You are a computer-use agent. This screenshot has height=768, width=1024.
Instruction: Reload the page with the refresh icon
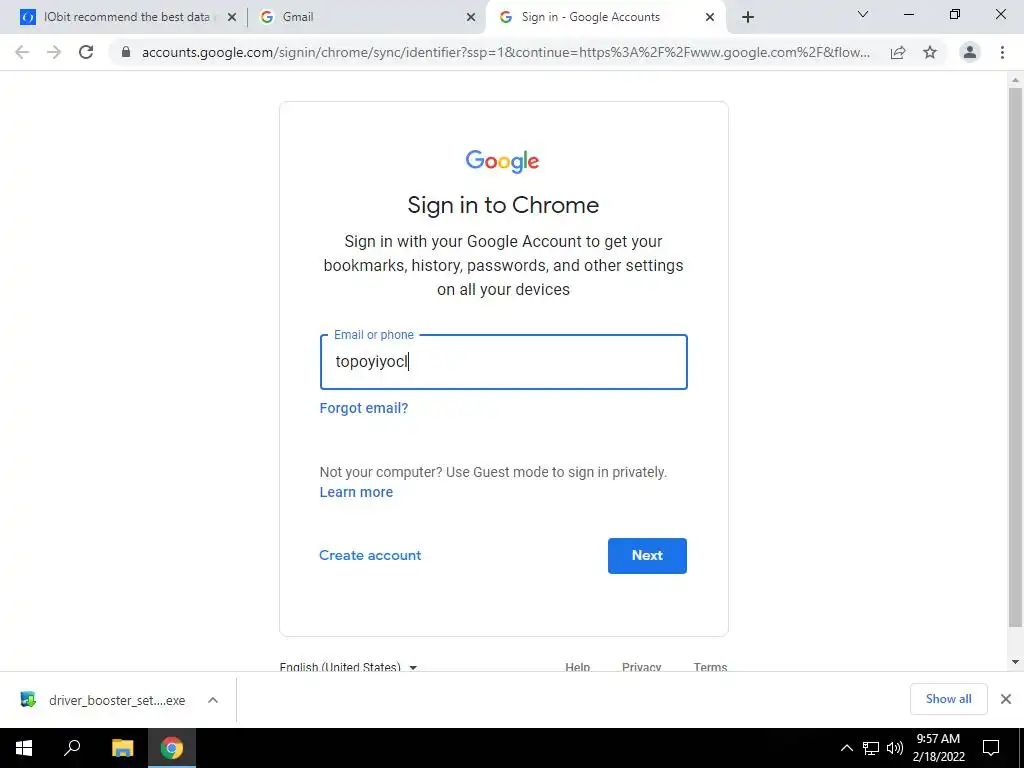(86, 52)
